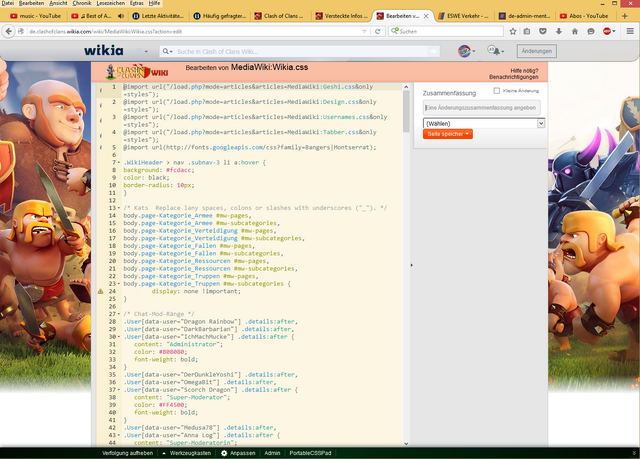The image size is (640, 459).
Task: Click the Firefox back arrow button
Action: pyautogui.click(x=9, y=31)
